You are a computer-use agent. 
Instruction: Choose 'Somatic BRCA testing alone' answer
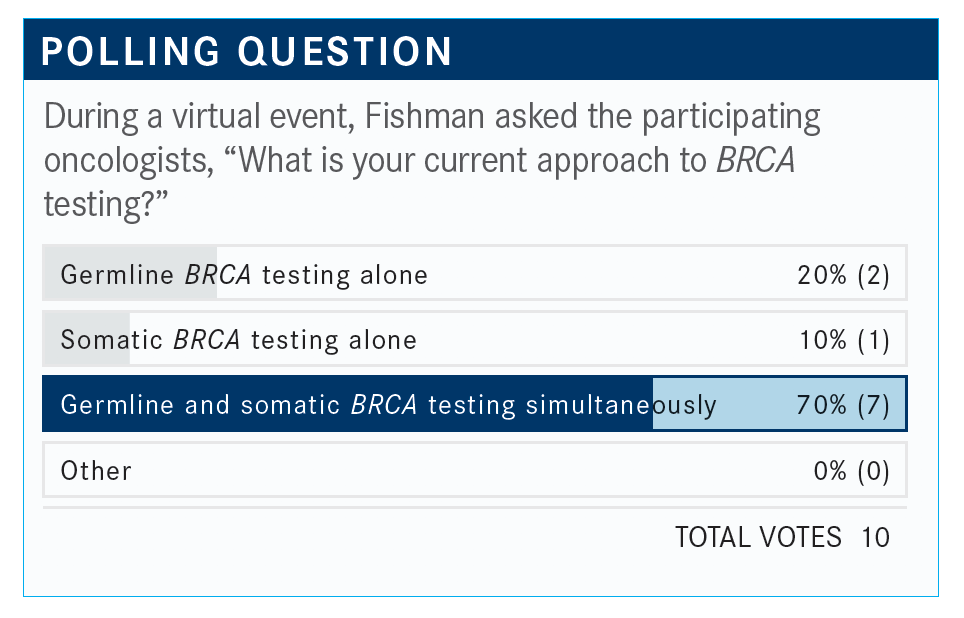(x=238, y=340)
